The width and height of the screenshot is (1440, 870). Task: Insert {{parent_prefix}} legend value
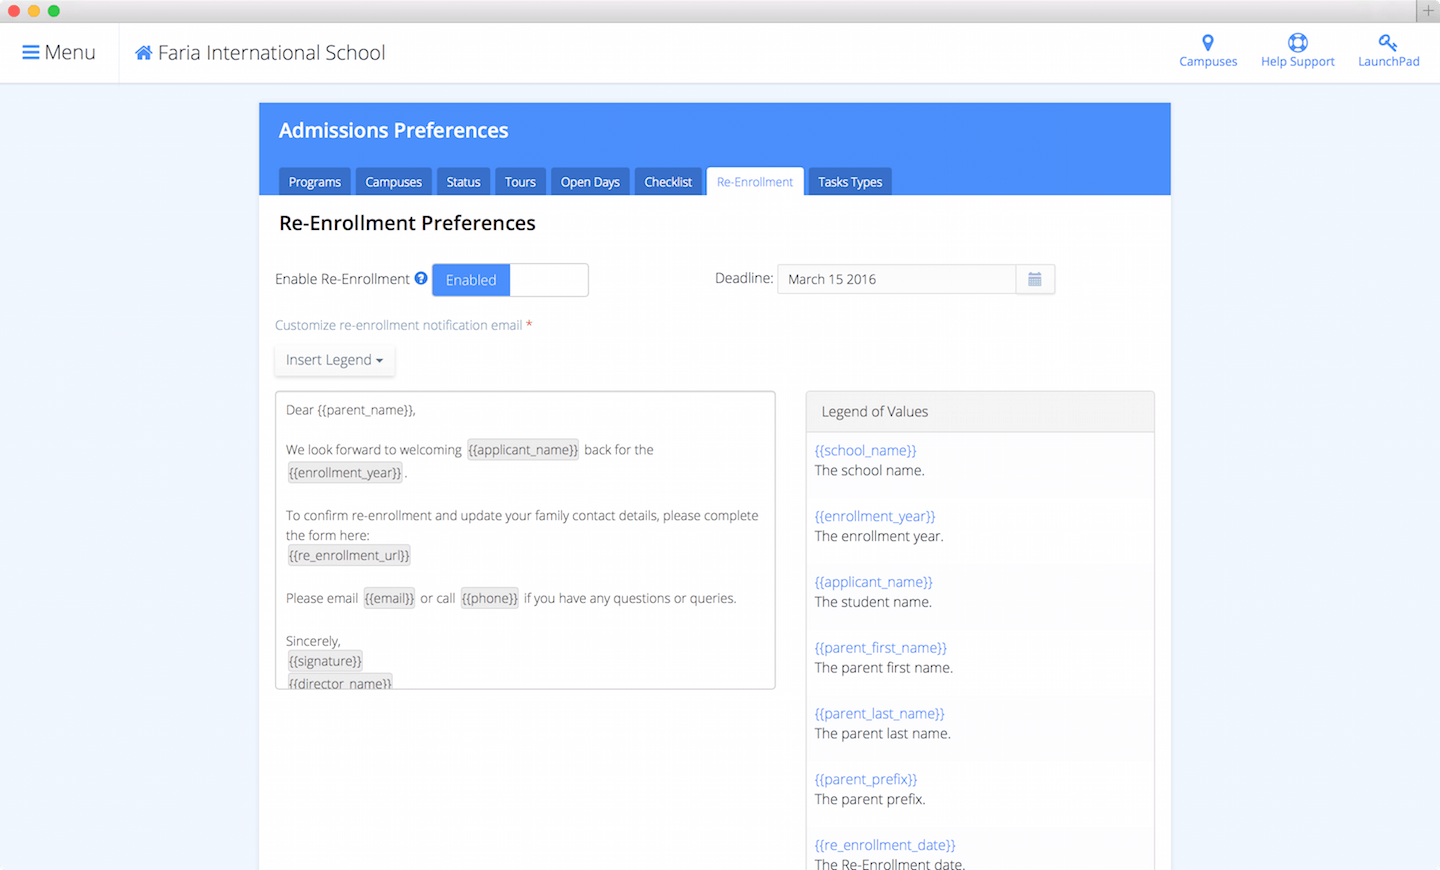pos(866,780)
